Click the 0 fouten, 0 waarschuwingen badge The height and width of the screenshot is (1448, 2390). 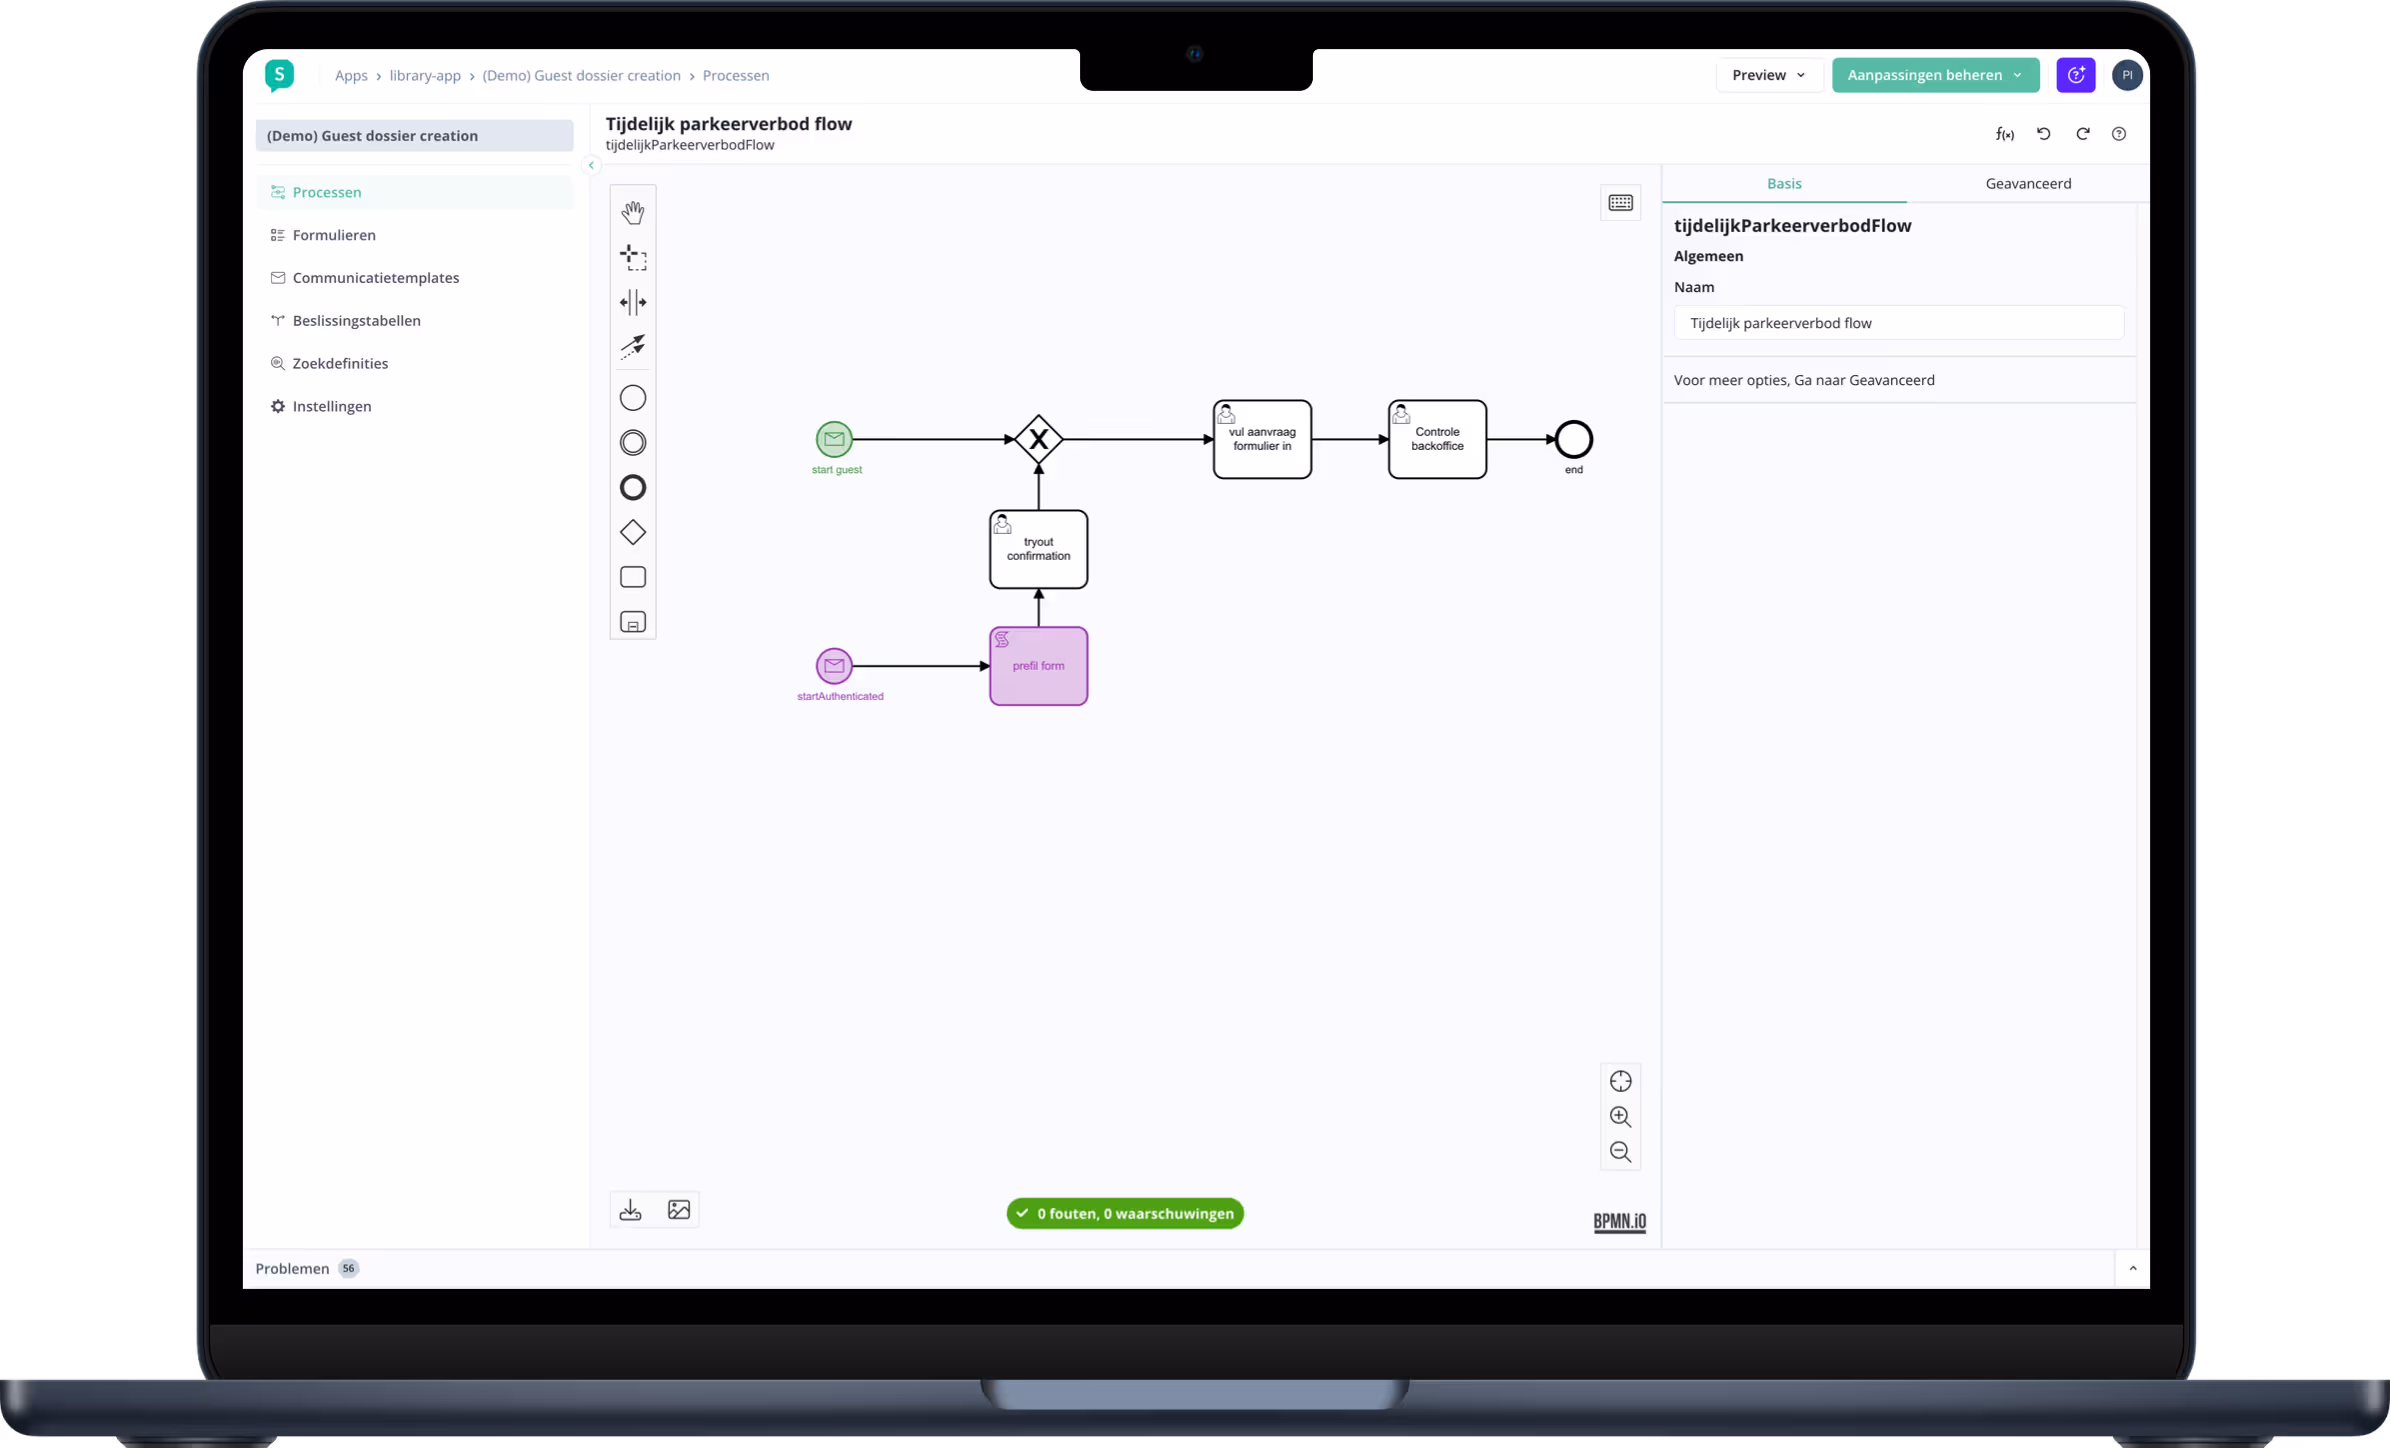coord(1124,1213)
